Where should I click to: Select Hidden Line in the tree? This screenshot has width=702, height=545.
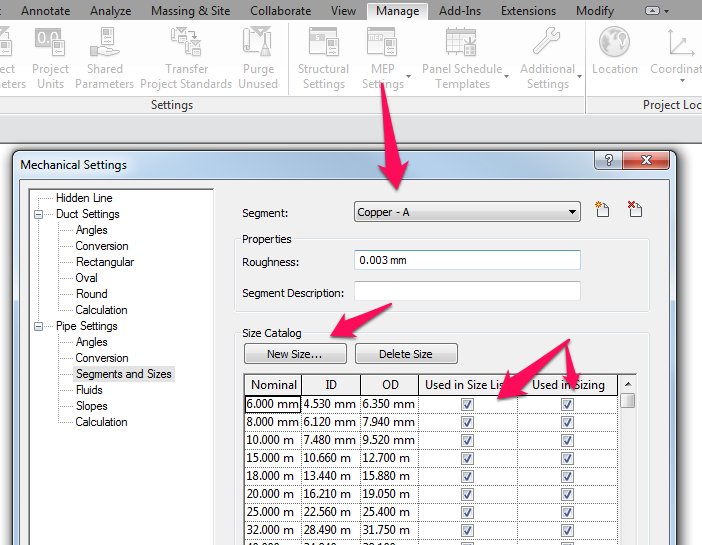[84, 198]
